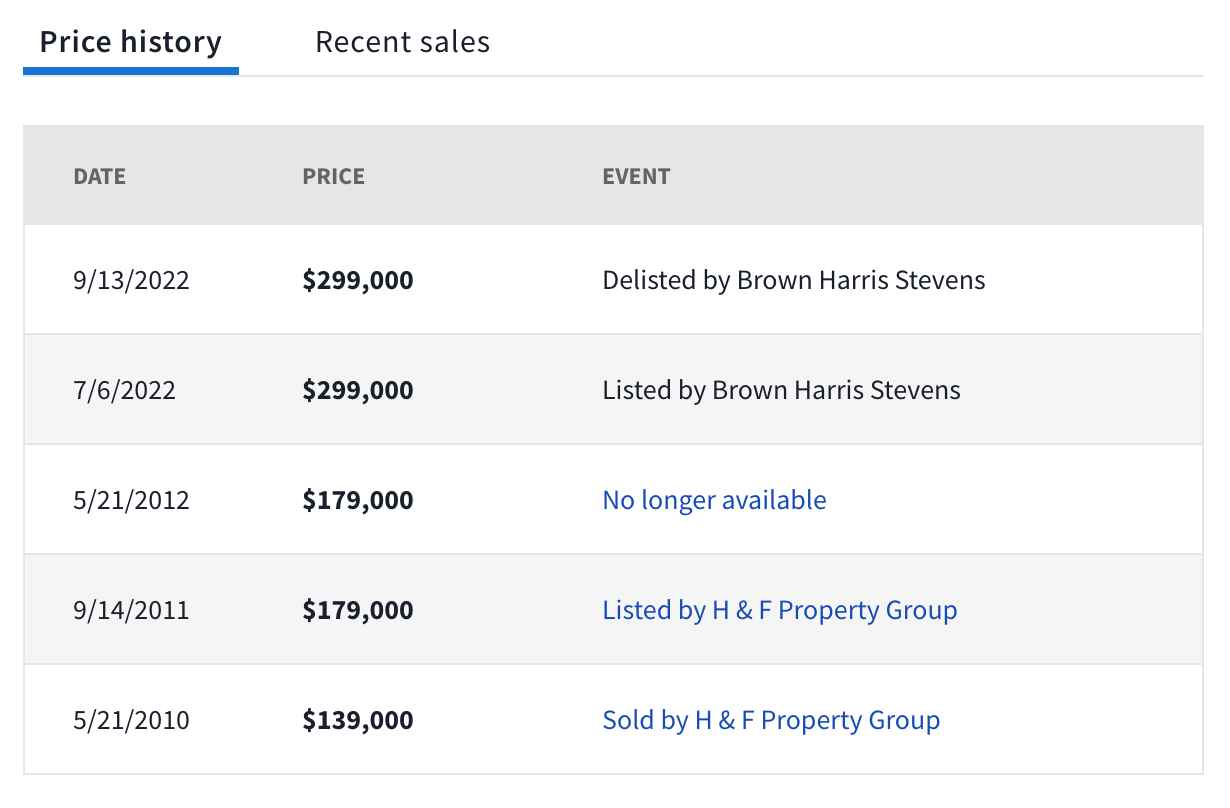Image resolution: width=1230 pixels, height=808 pixels.
Task: Click the PRICE column header
Action: [x=333, y=177]
